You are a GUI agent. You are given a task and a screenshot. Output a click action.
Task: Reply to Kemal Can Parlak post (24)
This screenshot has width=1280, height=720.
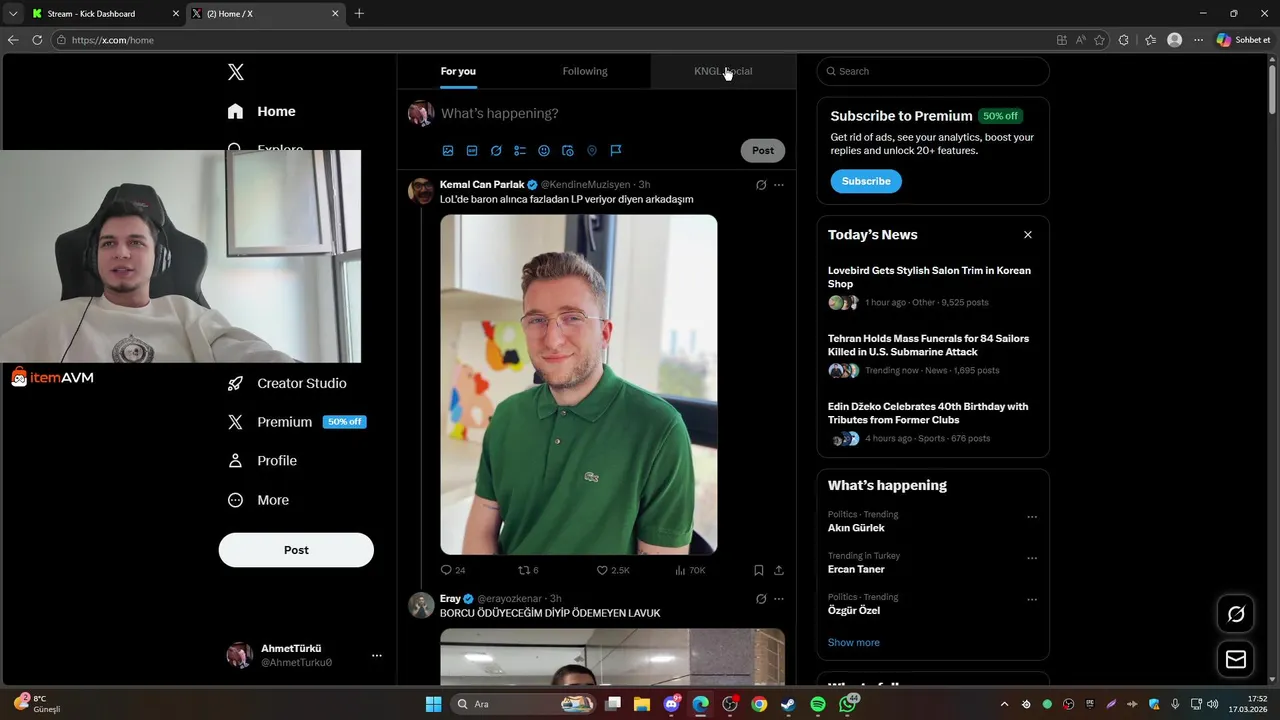click(453, 570)
